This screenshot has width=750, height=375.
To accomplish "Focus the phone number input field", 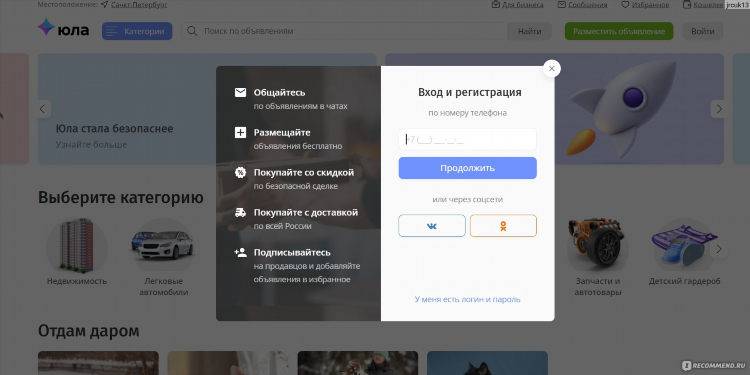I will (467, 140).
